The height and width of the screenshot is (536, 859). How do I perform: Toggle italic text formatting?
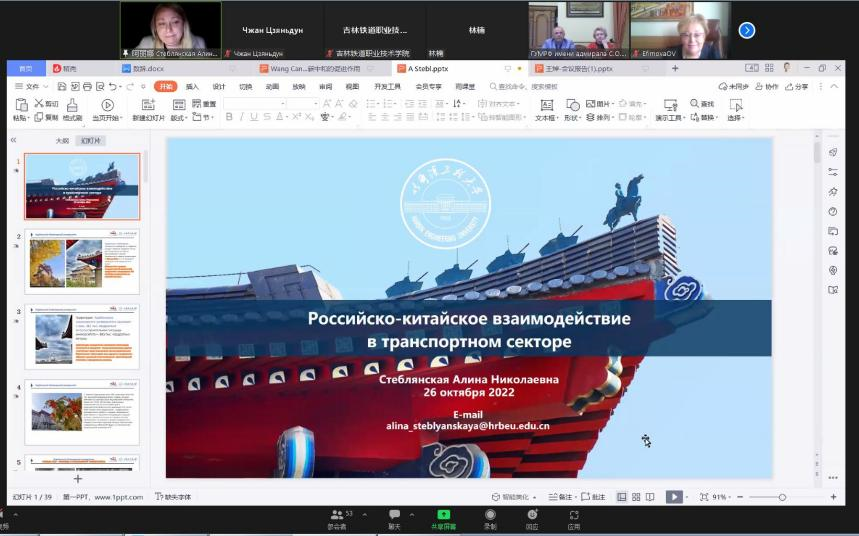pyautogui.click(x=242, y=117)
